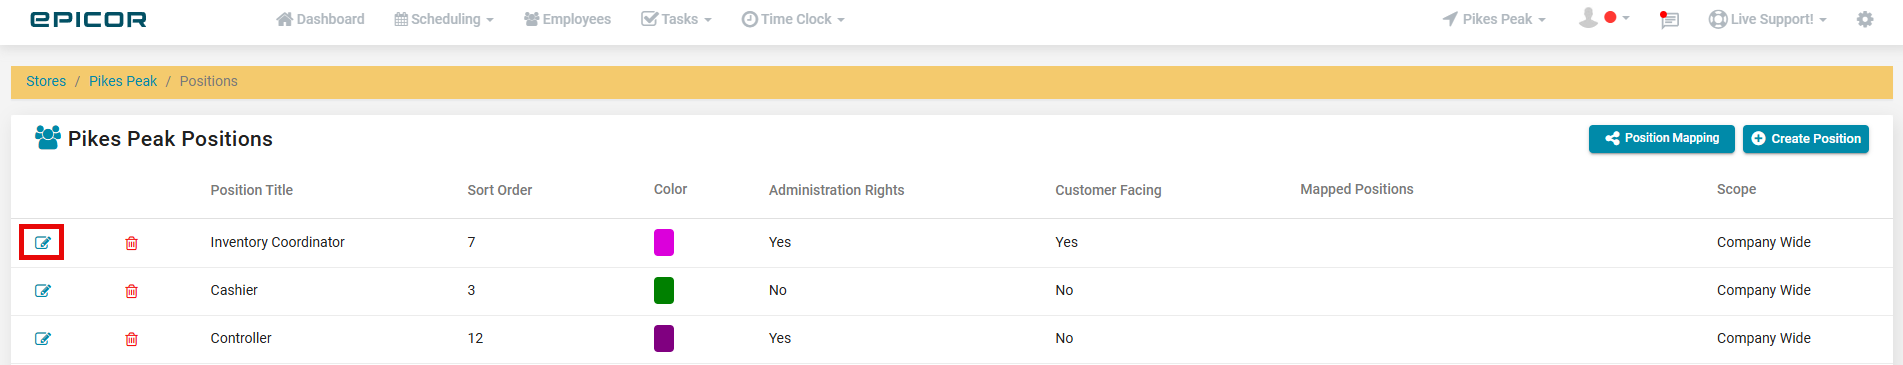Click the Create Position button
The image size is (1903, 365).
pyautogui.click(x=1806, y=139)
